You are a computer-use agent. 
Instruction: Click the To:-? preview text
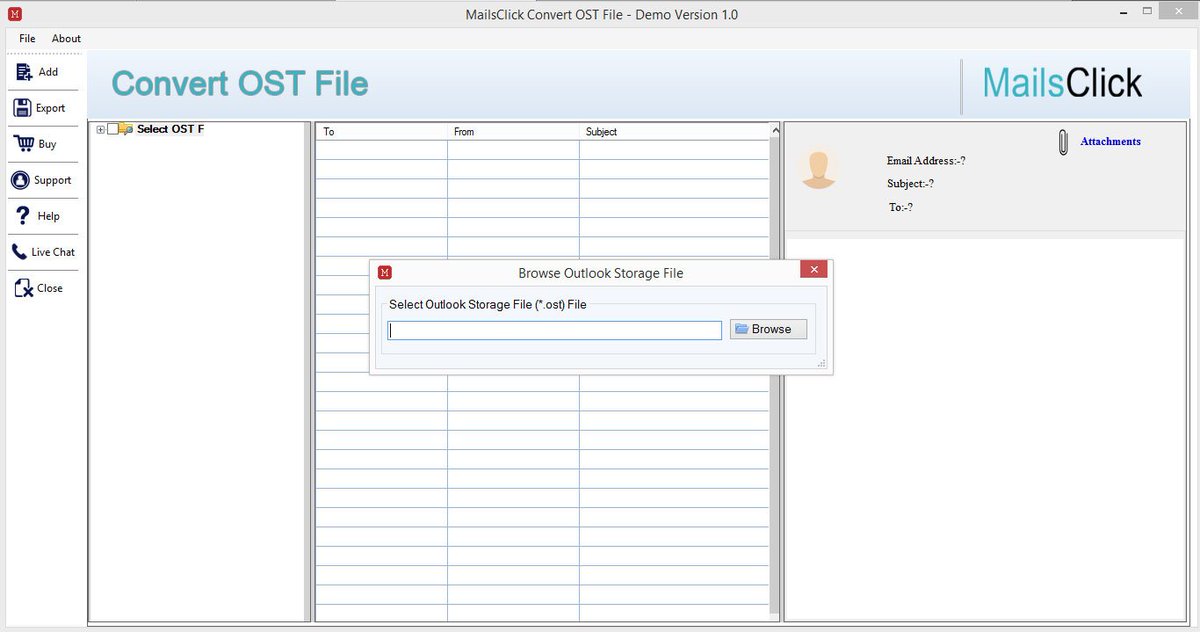[901, 207]
